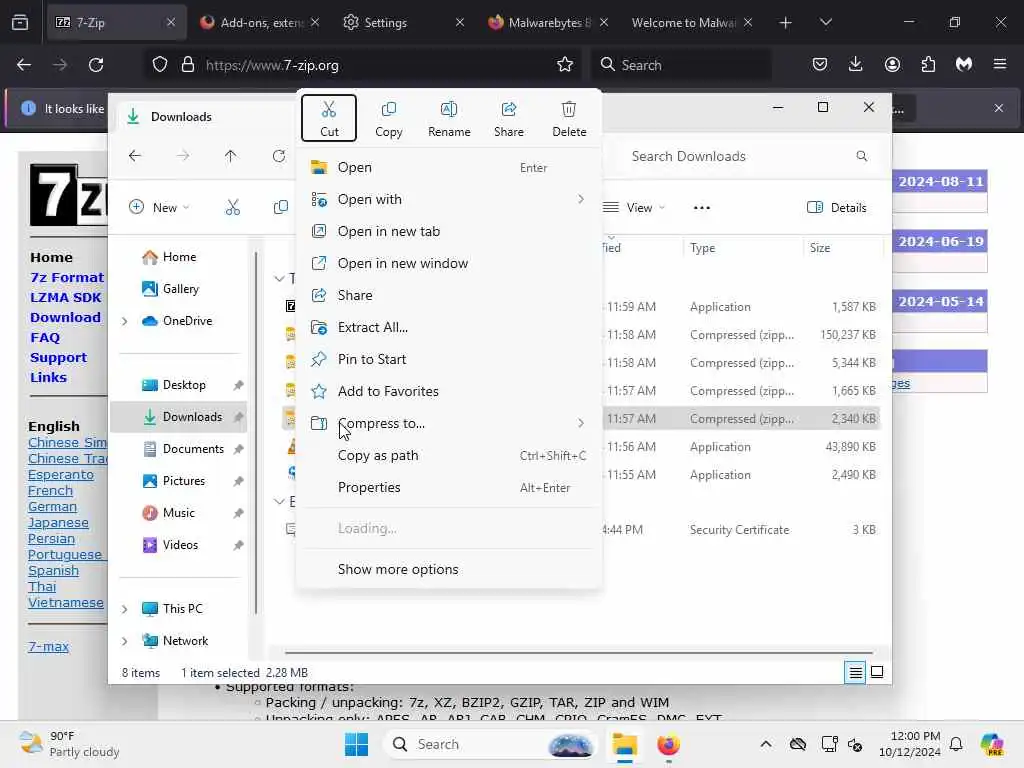1024x768 pixels.
Task: Expand the Compress to... submenu
Action: 449,423
